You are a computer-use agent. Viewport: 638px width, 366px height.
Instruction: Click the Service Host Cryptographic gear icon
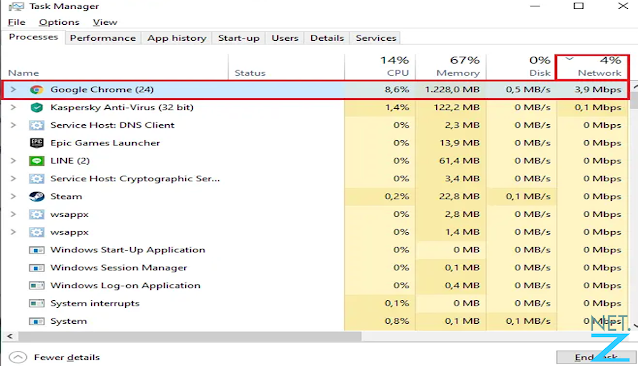[x=37, y=179]
